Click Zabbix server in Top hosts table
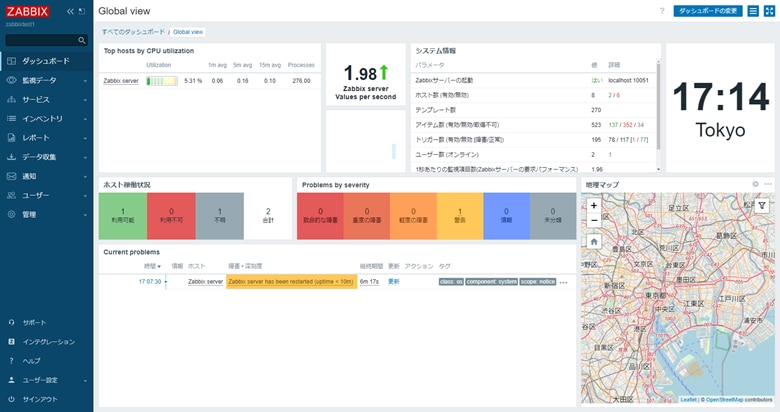 [121, 81]
